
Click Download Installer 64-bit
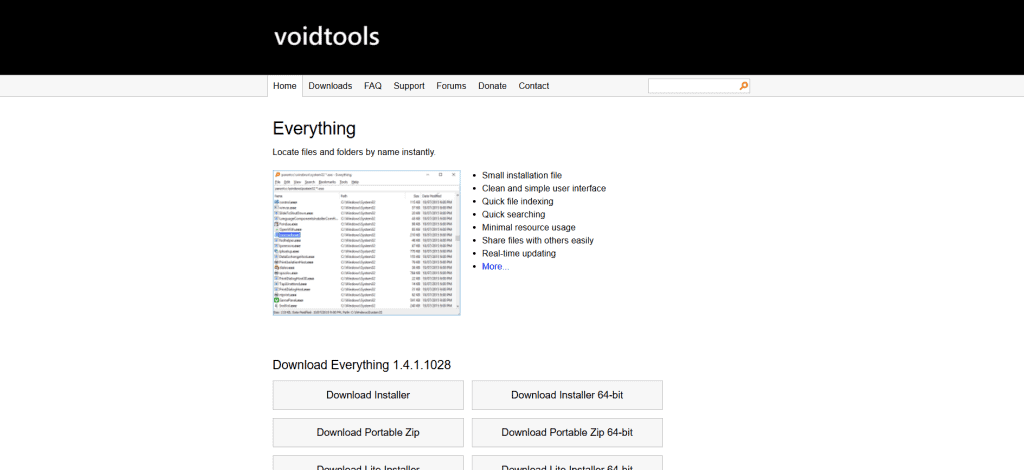(x=567, y=395)
